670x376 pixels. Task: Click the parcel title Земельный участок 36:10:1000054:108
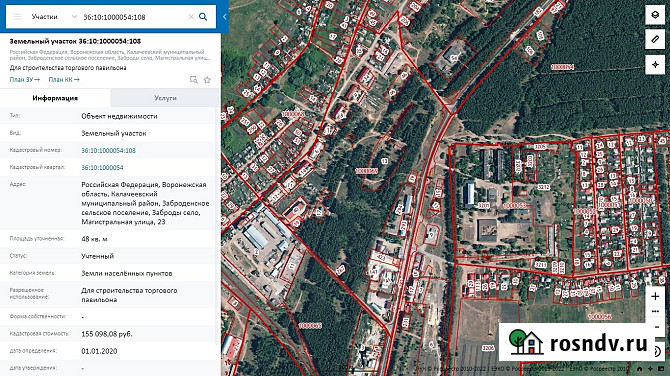tap(75, 41)
